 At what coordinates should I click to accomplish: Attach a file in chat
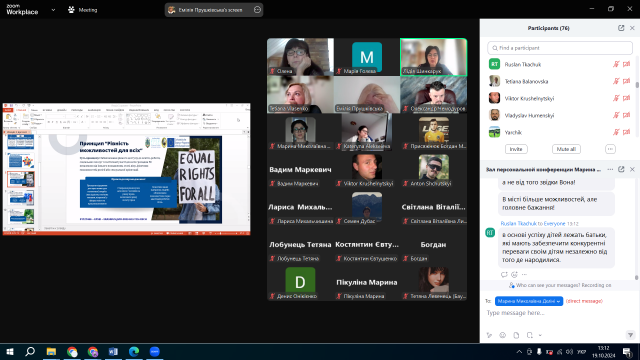point(516,335)
